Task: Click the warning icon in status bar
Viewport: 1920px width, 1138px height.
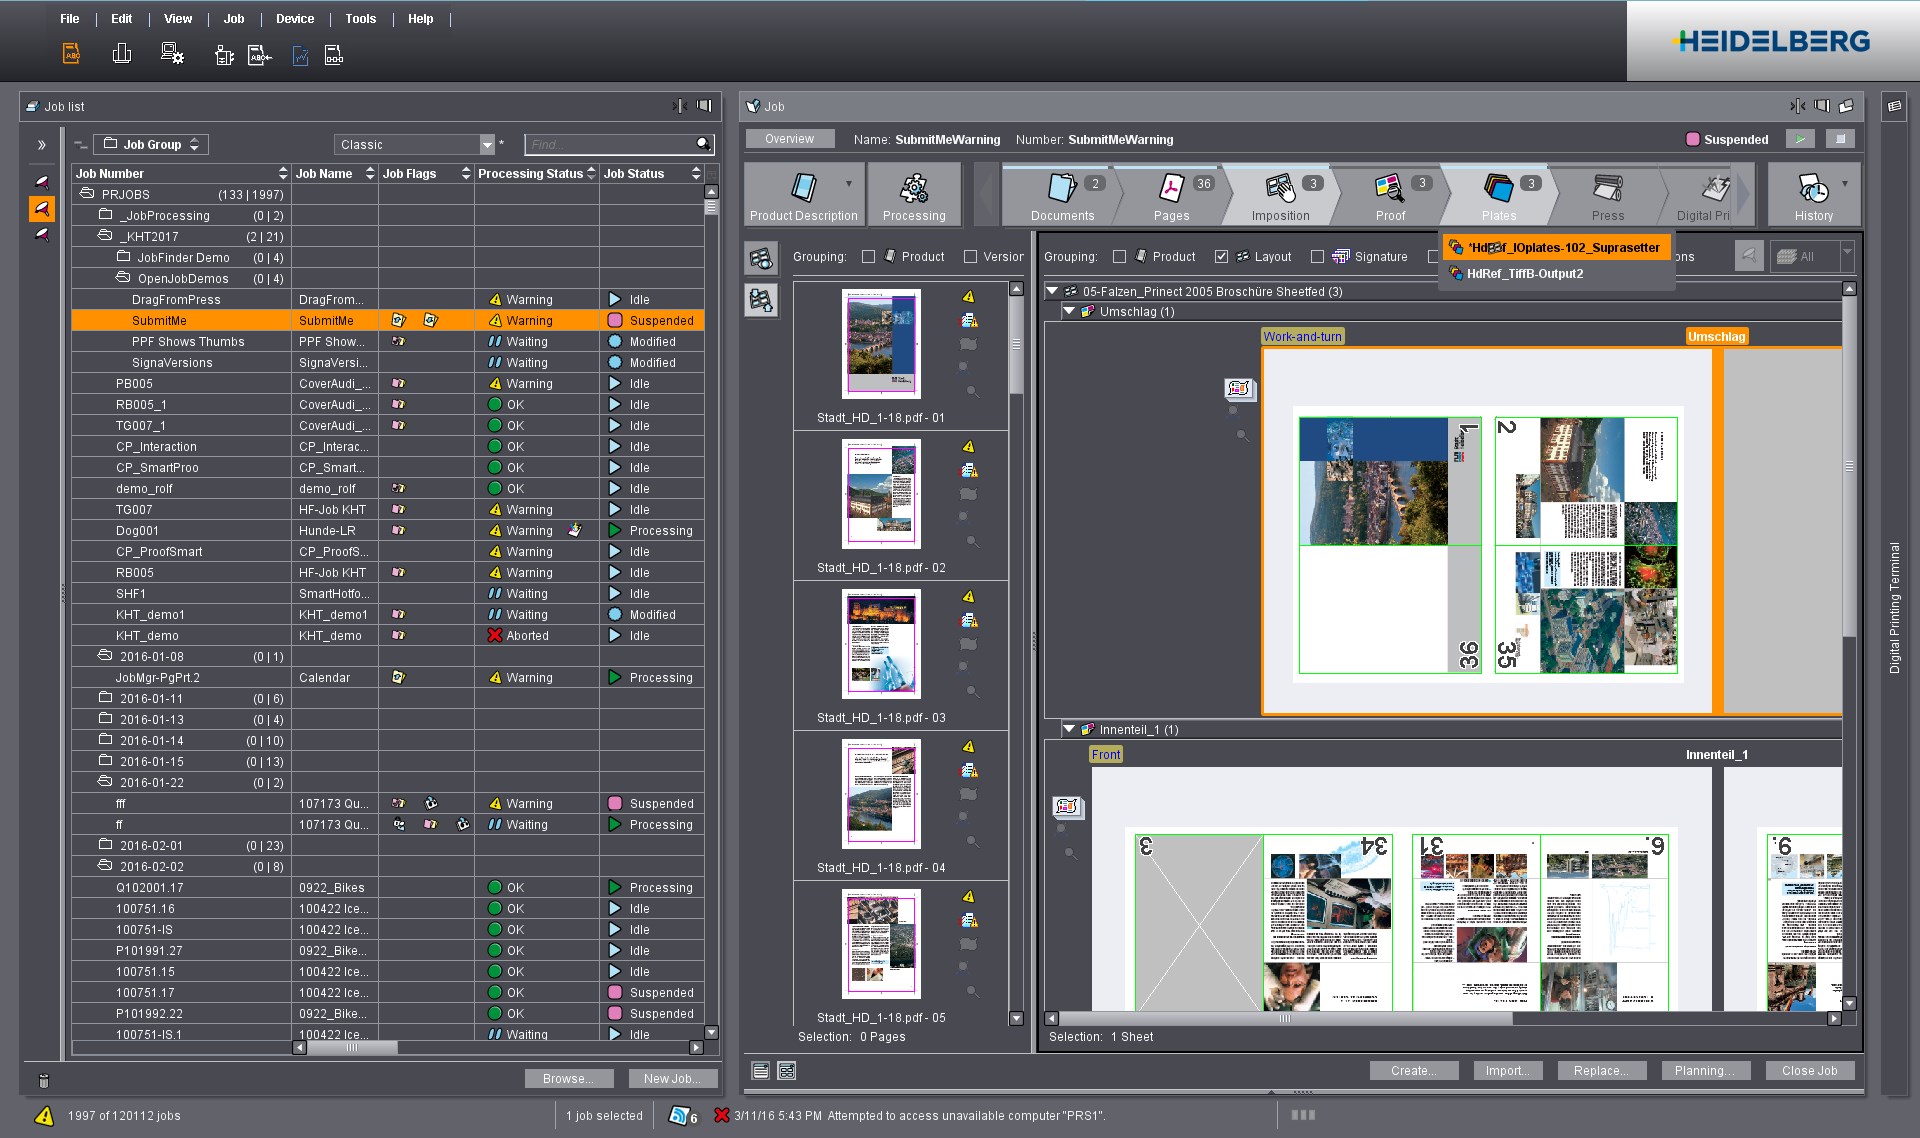Action: pyautogui.click(x=44, y=1116)
